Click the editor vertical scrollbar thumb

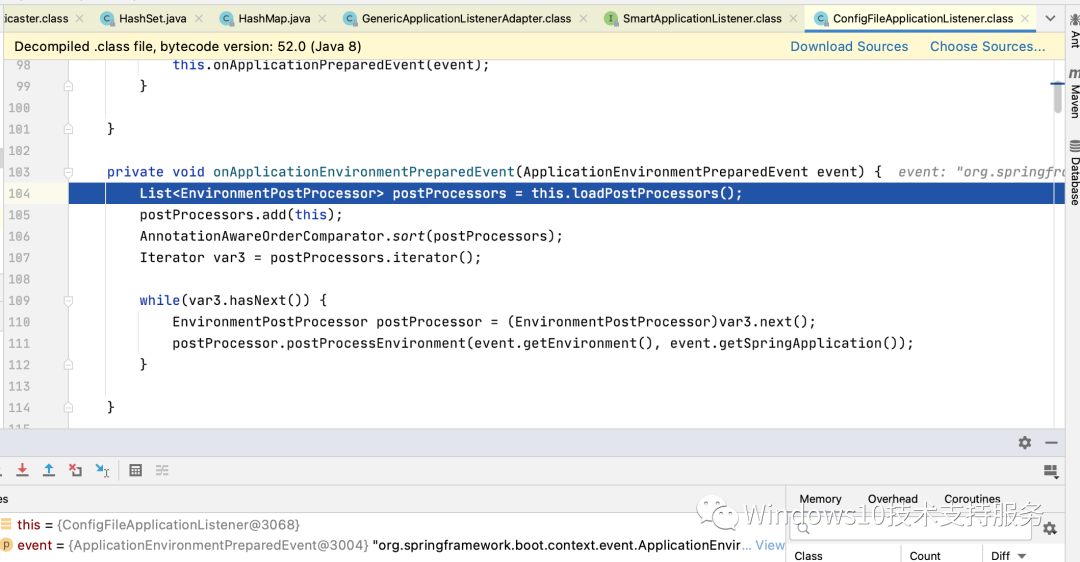point(1058,98)
